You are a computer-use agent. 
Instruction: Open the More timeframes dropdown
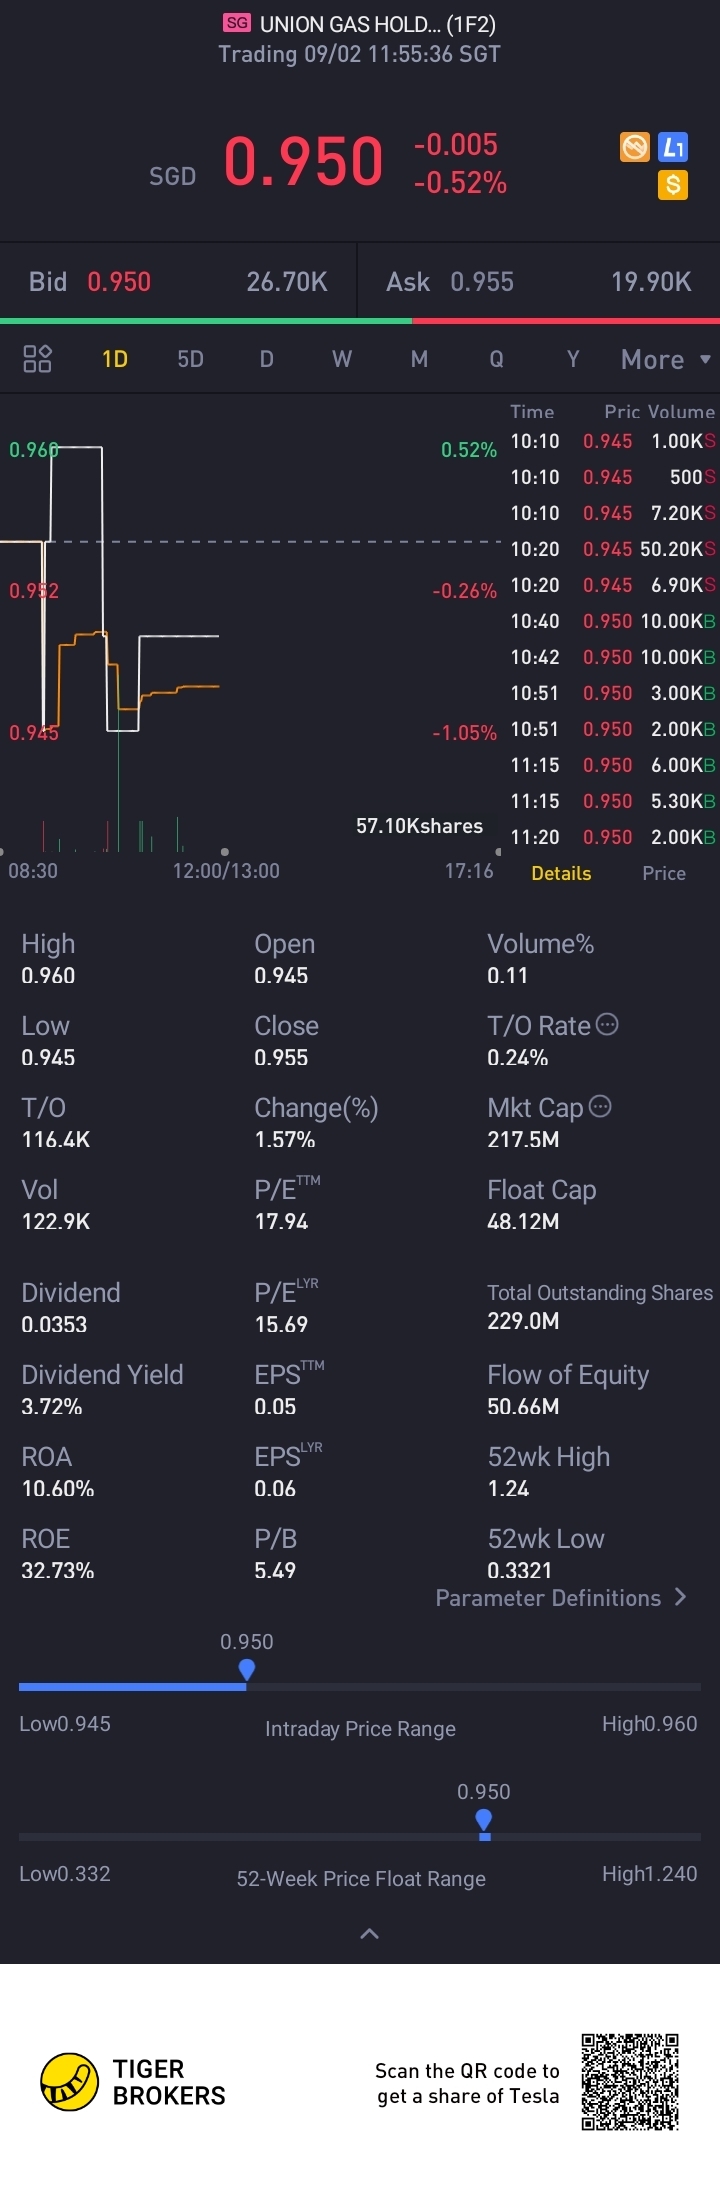point(665,359)
